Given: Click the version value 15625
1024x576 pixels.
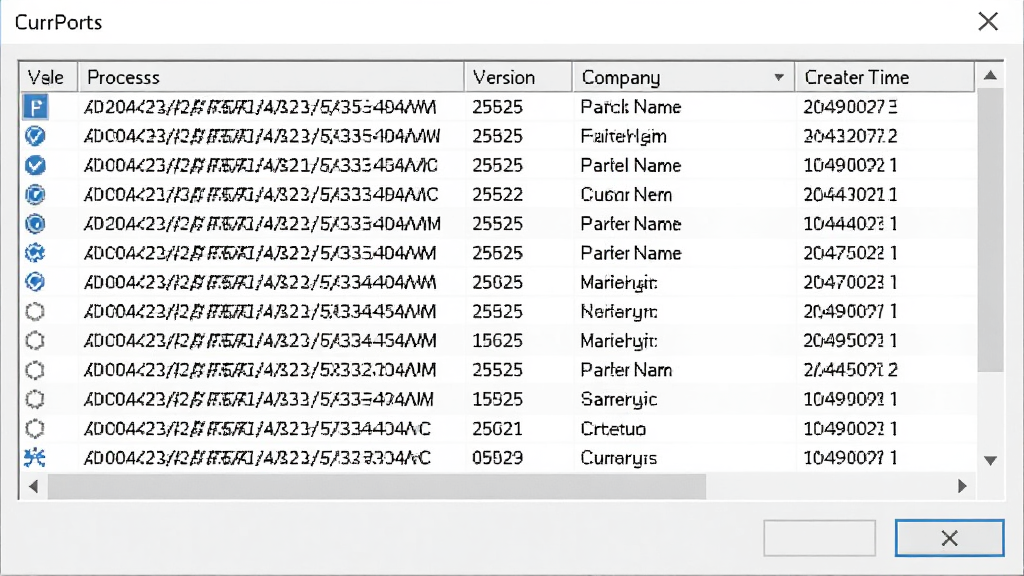Looking at the screenshot, I should (x=498, y=341).
